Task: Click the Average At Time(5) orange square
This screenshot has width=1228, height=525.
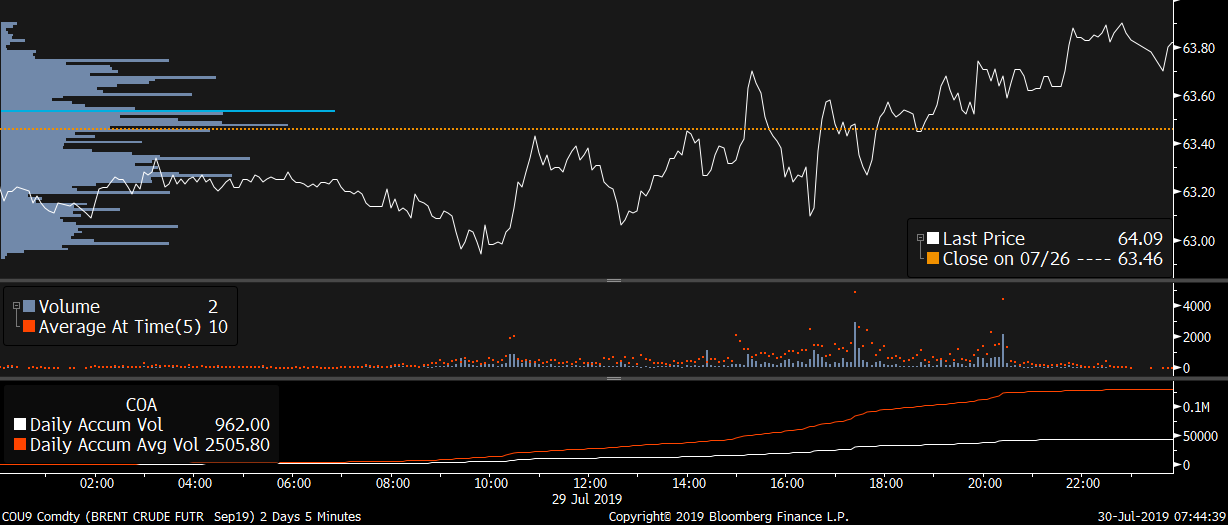Action: click(x=29, y=326)
